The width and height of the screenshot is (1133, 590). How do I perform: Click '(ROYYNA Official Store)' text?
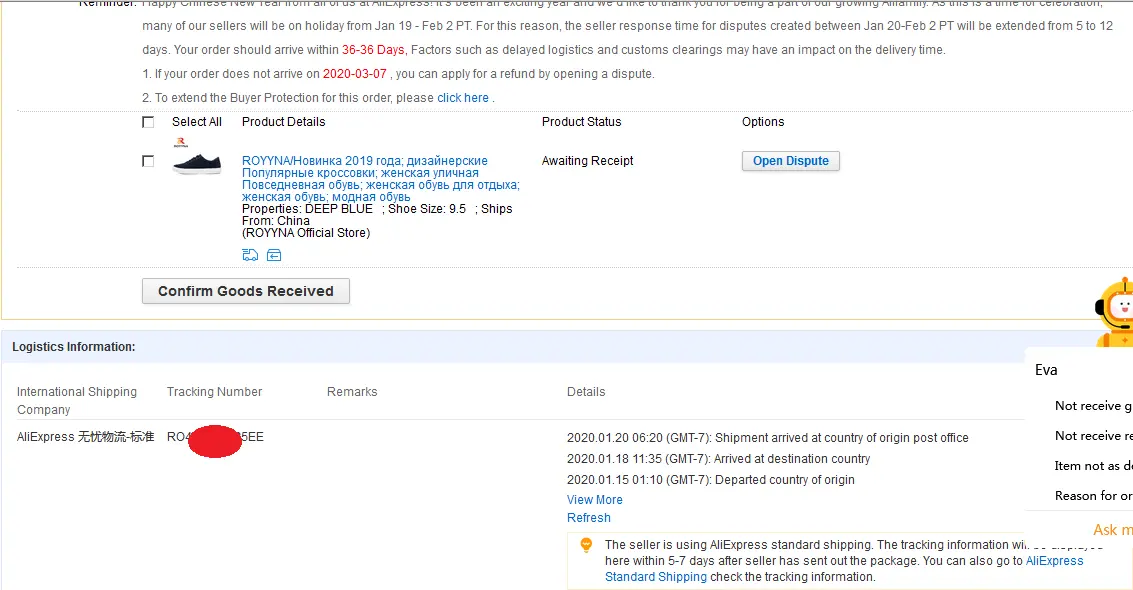click(306, 233)
